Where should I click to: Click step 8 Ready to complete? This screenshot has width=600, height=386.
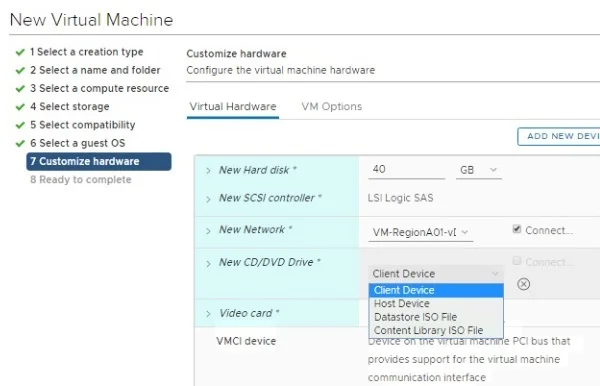[81, 179]
